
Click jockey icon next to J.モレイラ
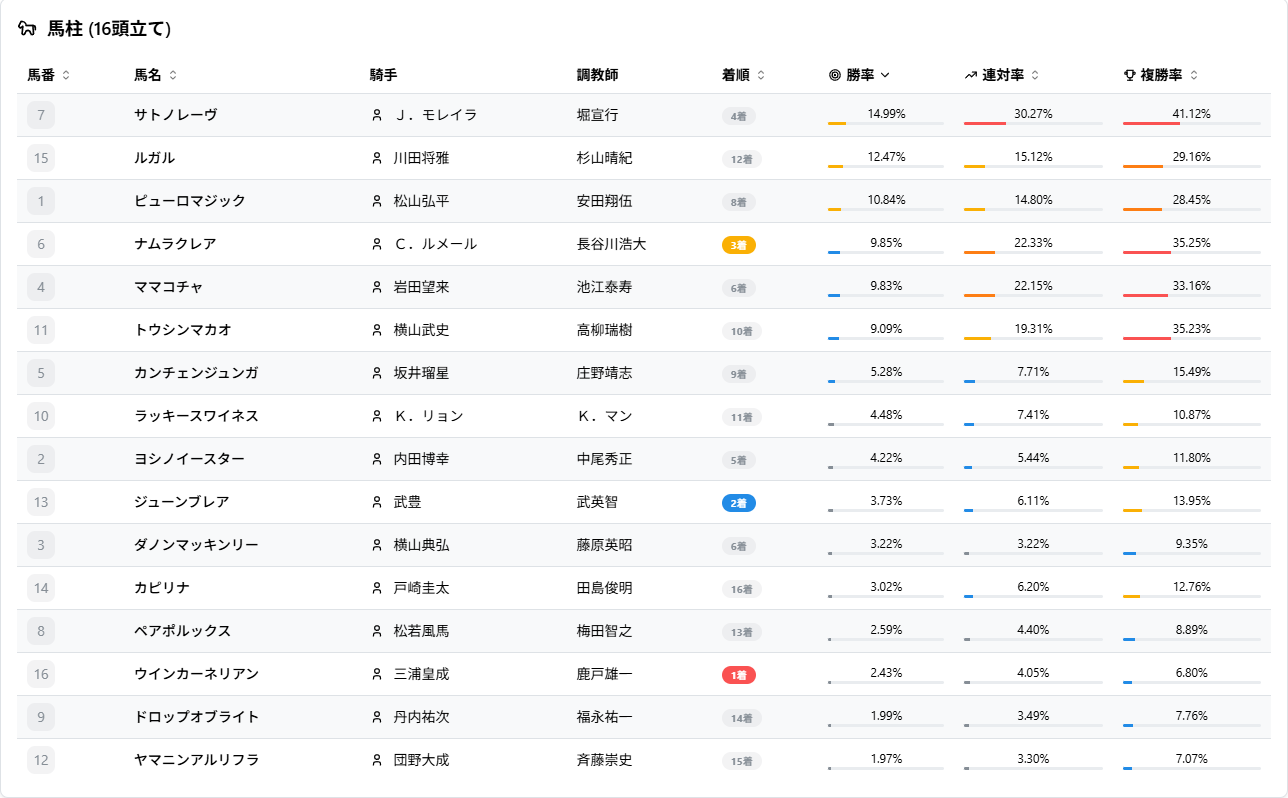click(377, 115)
